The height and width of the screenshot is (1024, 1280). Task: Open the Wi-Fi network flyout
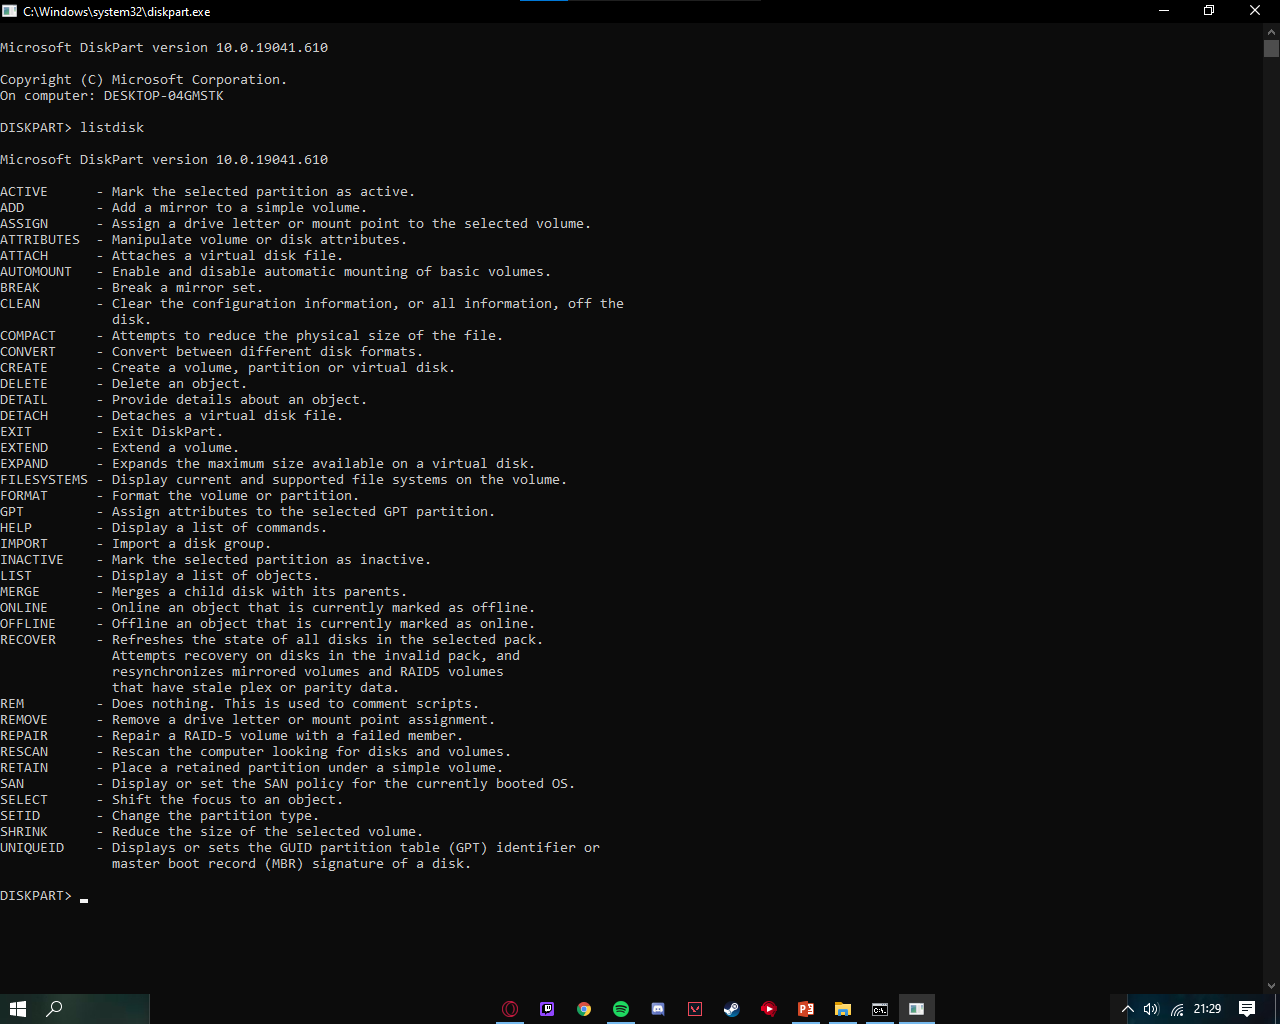tap(1177, 1009)
